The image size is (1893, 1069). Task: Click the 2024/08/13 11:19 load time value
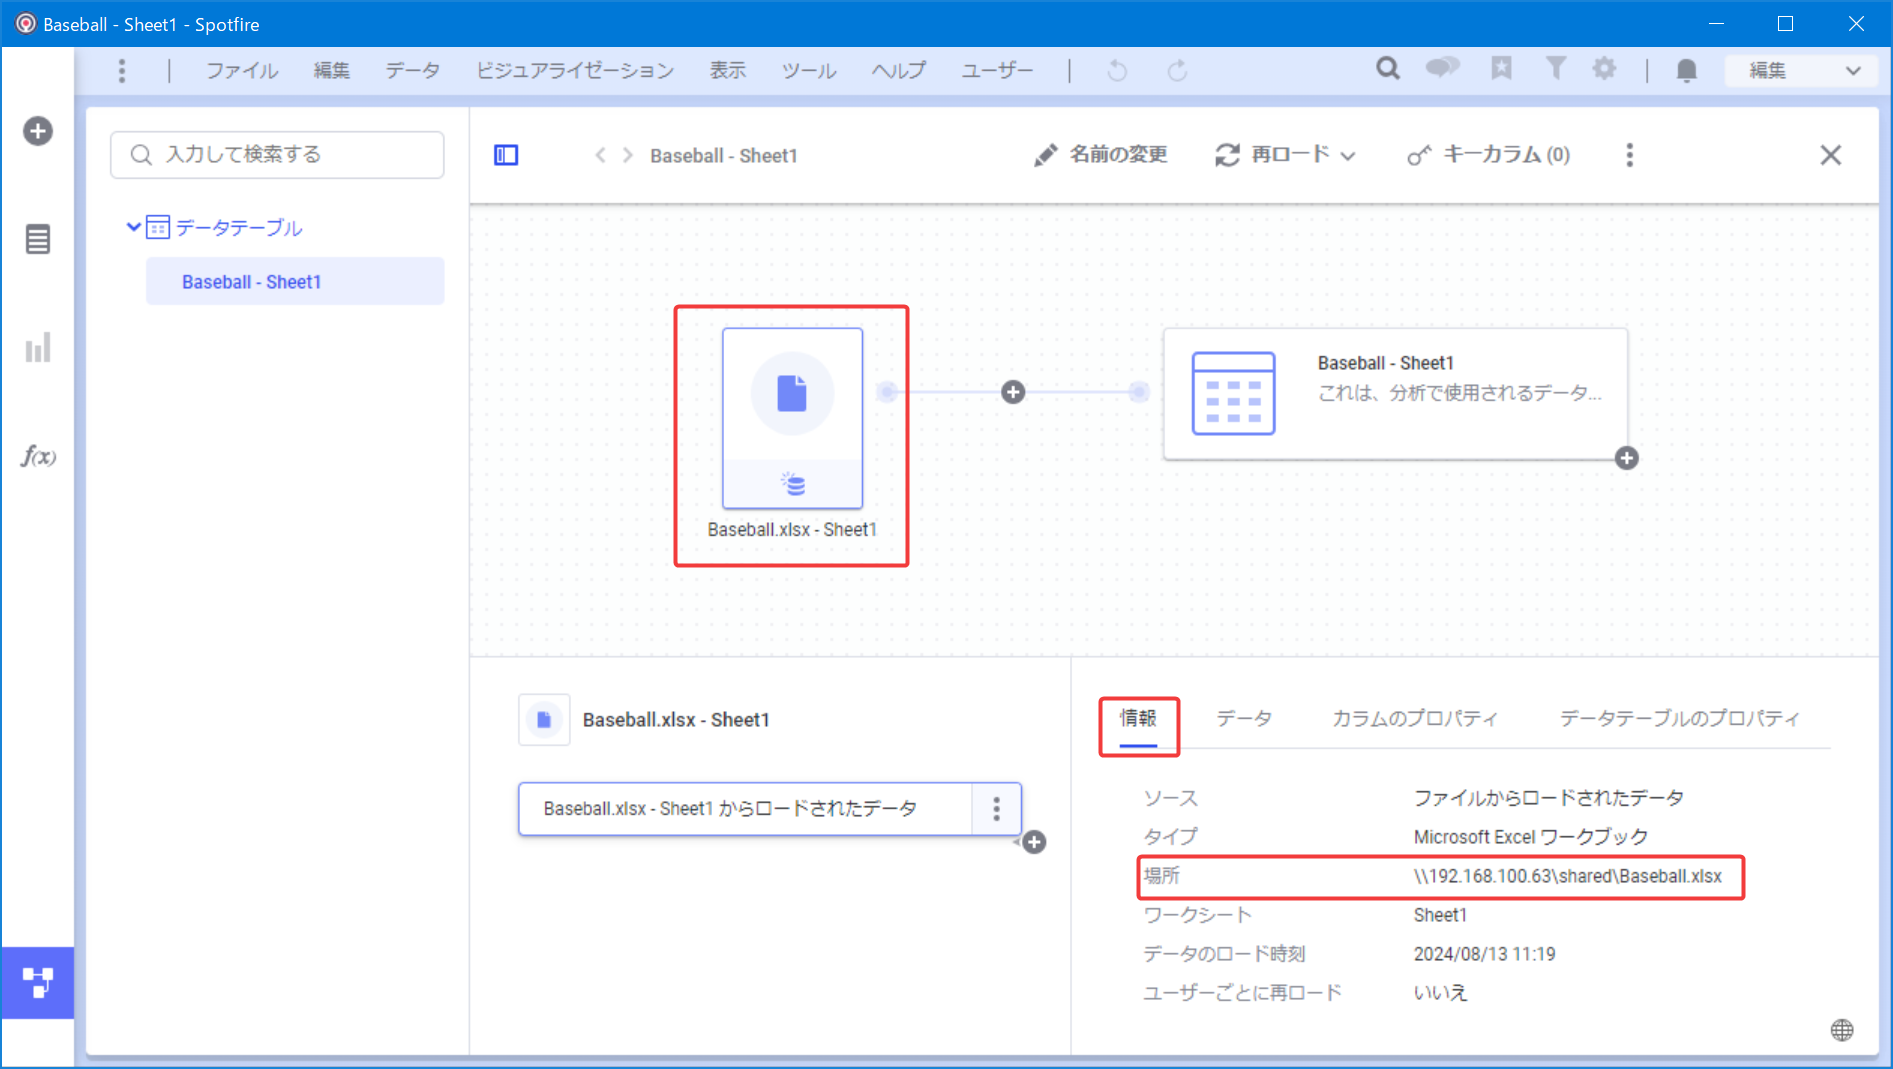point(1484,954)
